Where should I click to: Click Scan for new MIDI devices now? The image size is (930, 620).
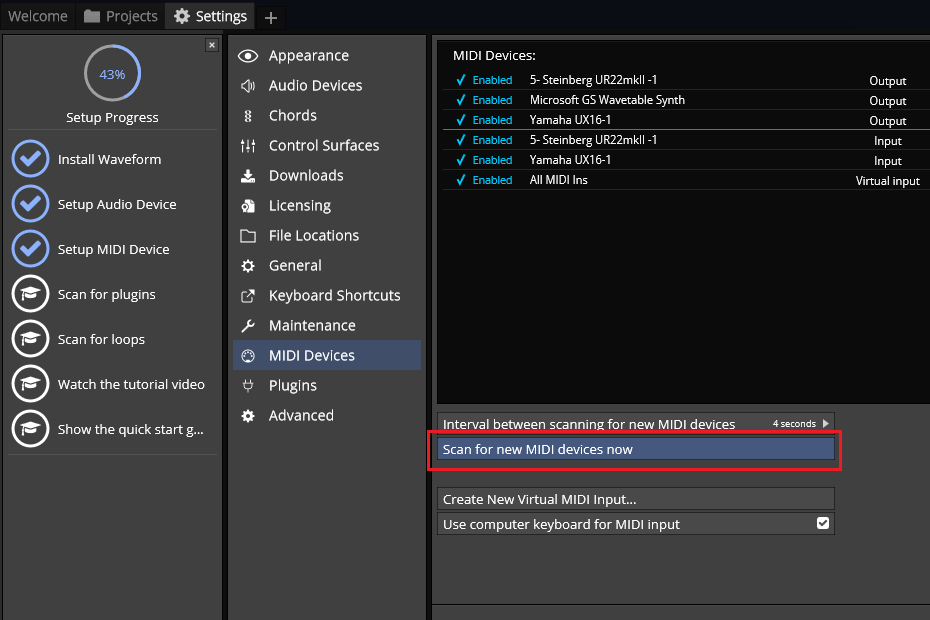tap(636, 450)
